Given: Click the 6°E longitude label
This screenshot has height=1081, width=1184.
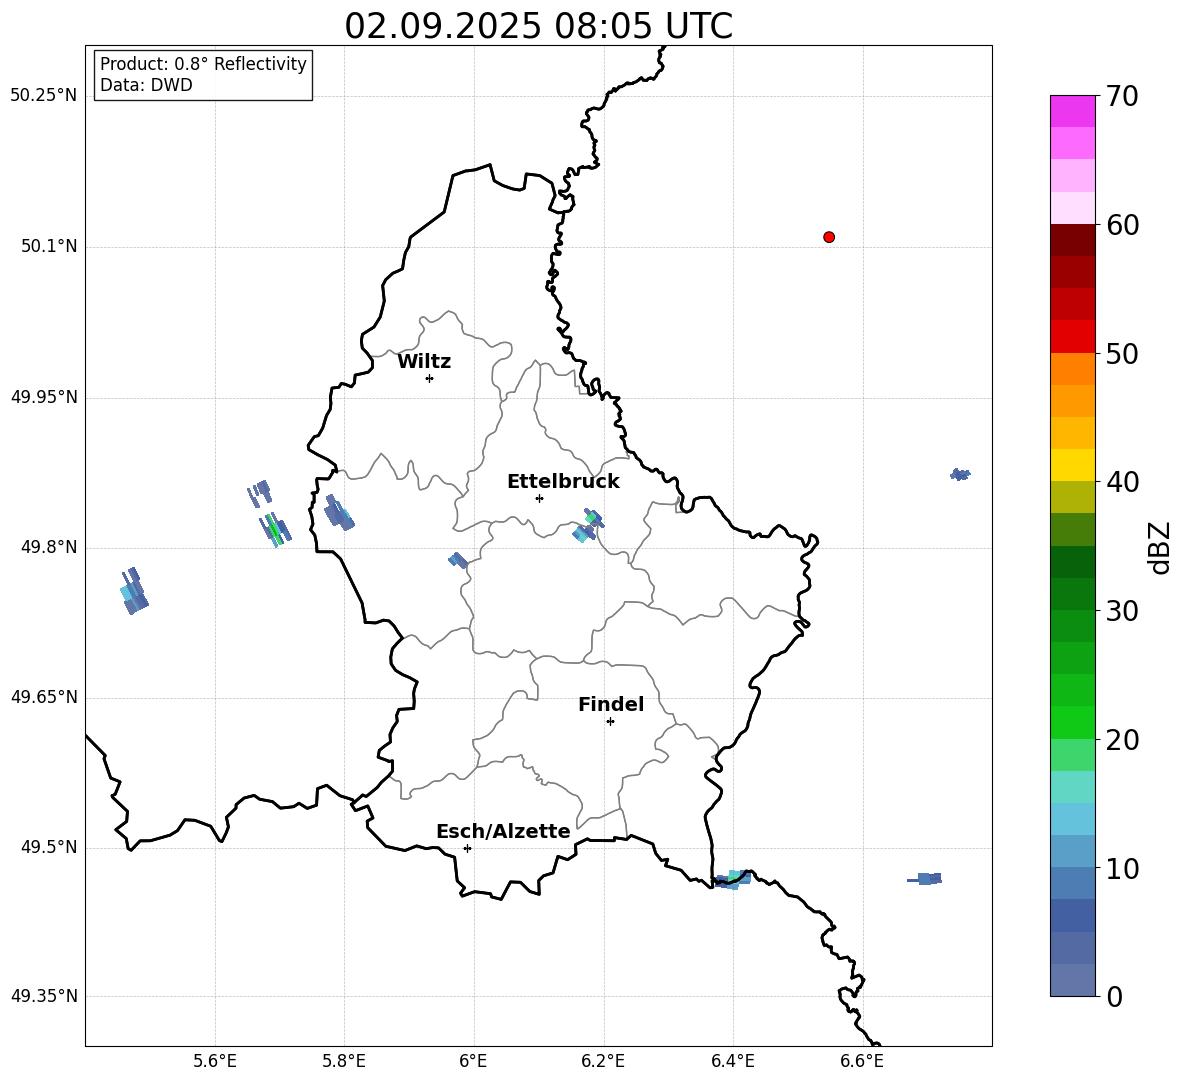Looking at the screenshot, I should pos(473,1061).
